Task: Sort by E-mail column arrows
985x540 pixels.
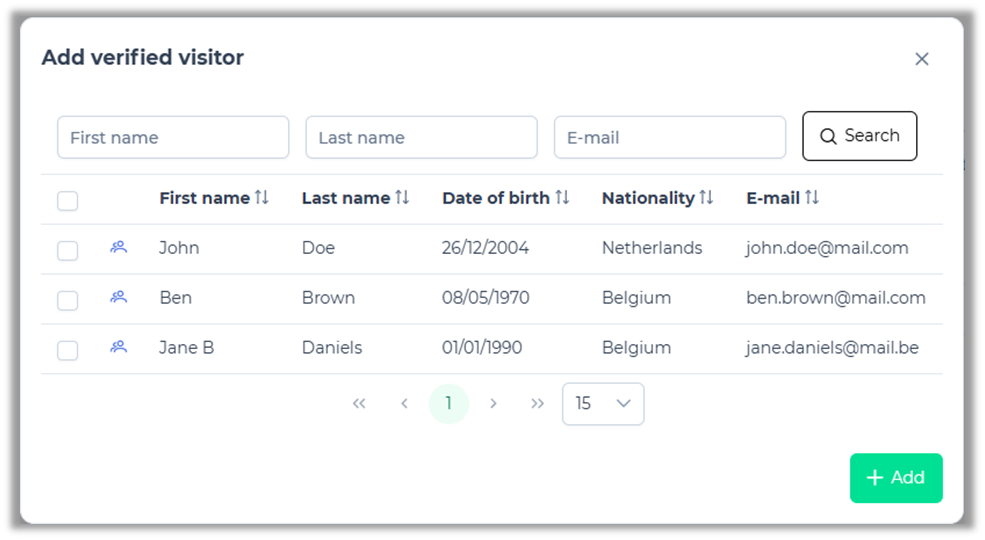Action: (812, 198)
